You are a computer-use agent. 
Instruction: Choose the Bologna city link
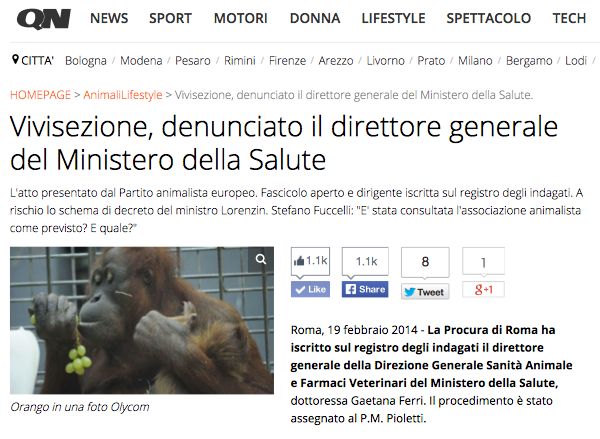coord(86,61)
